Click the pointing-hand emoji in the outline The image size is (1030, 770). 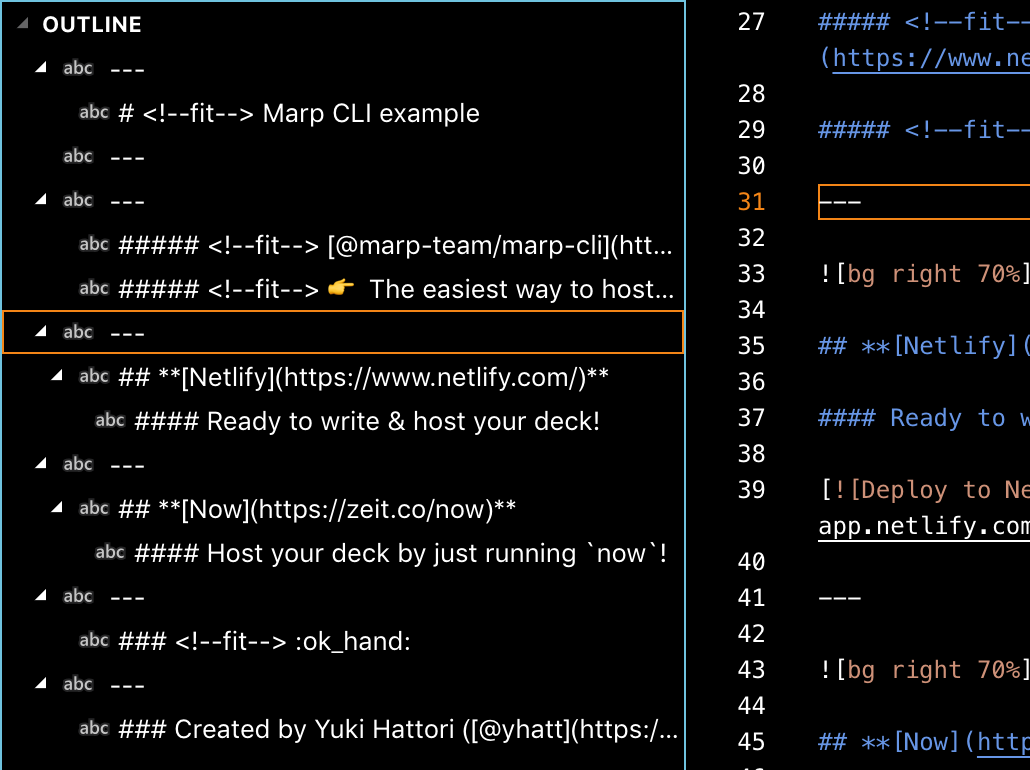coord(341,287)
